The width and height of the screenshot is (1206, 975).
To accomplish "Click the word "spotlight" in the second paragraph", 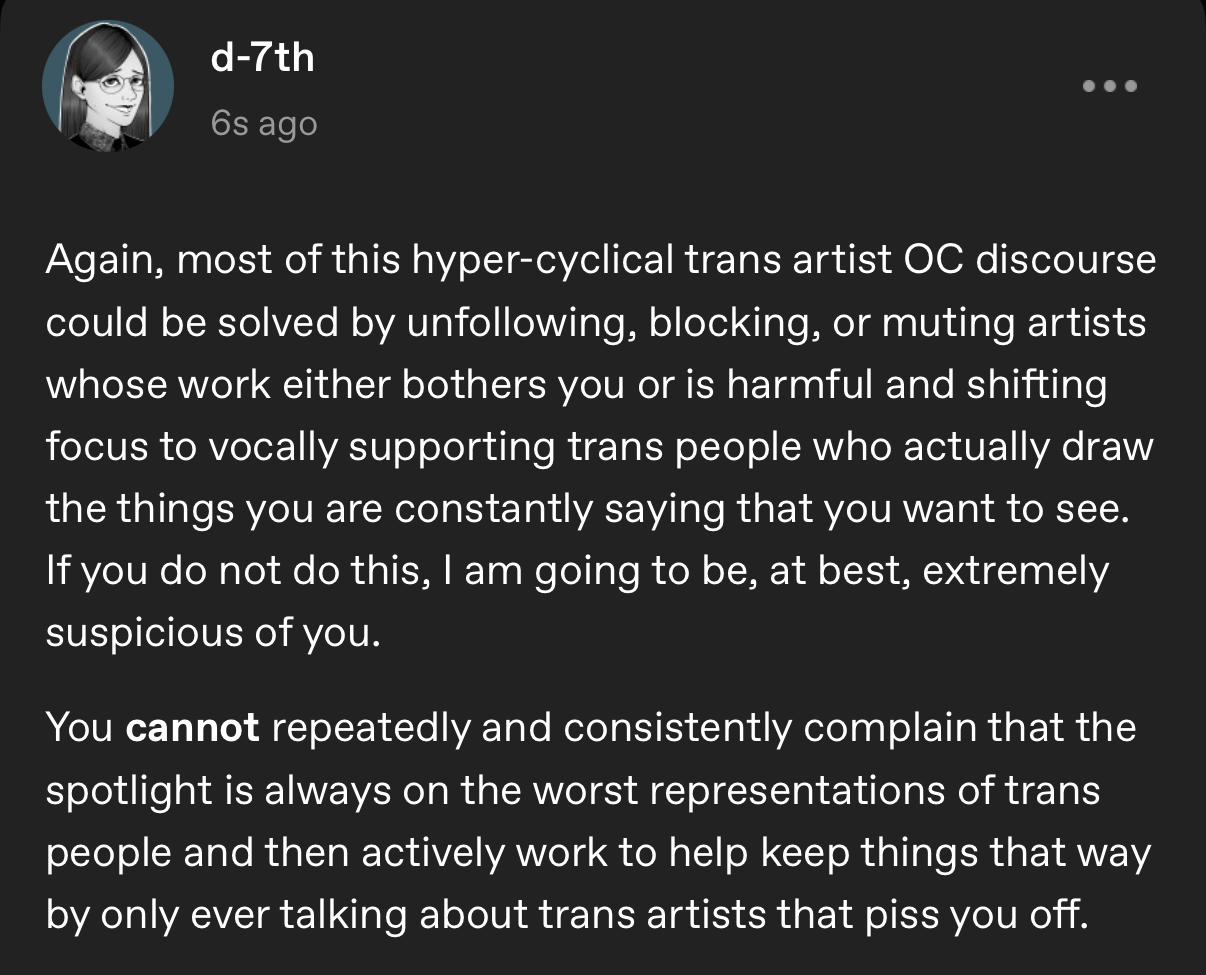I will [130, 791].
